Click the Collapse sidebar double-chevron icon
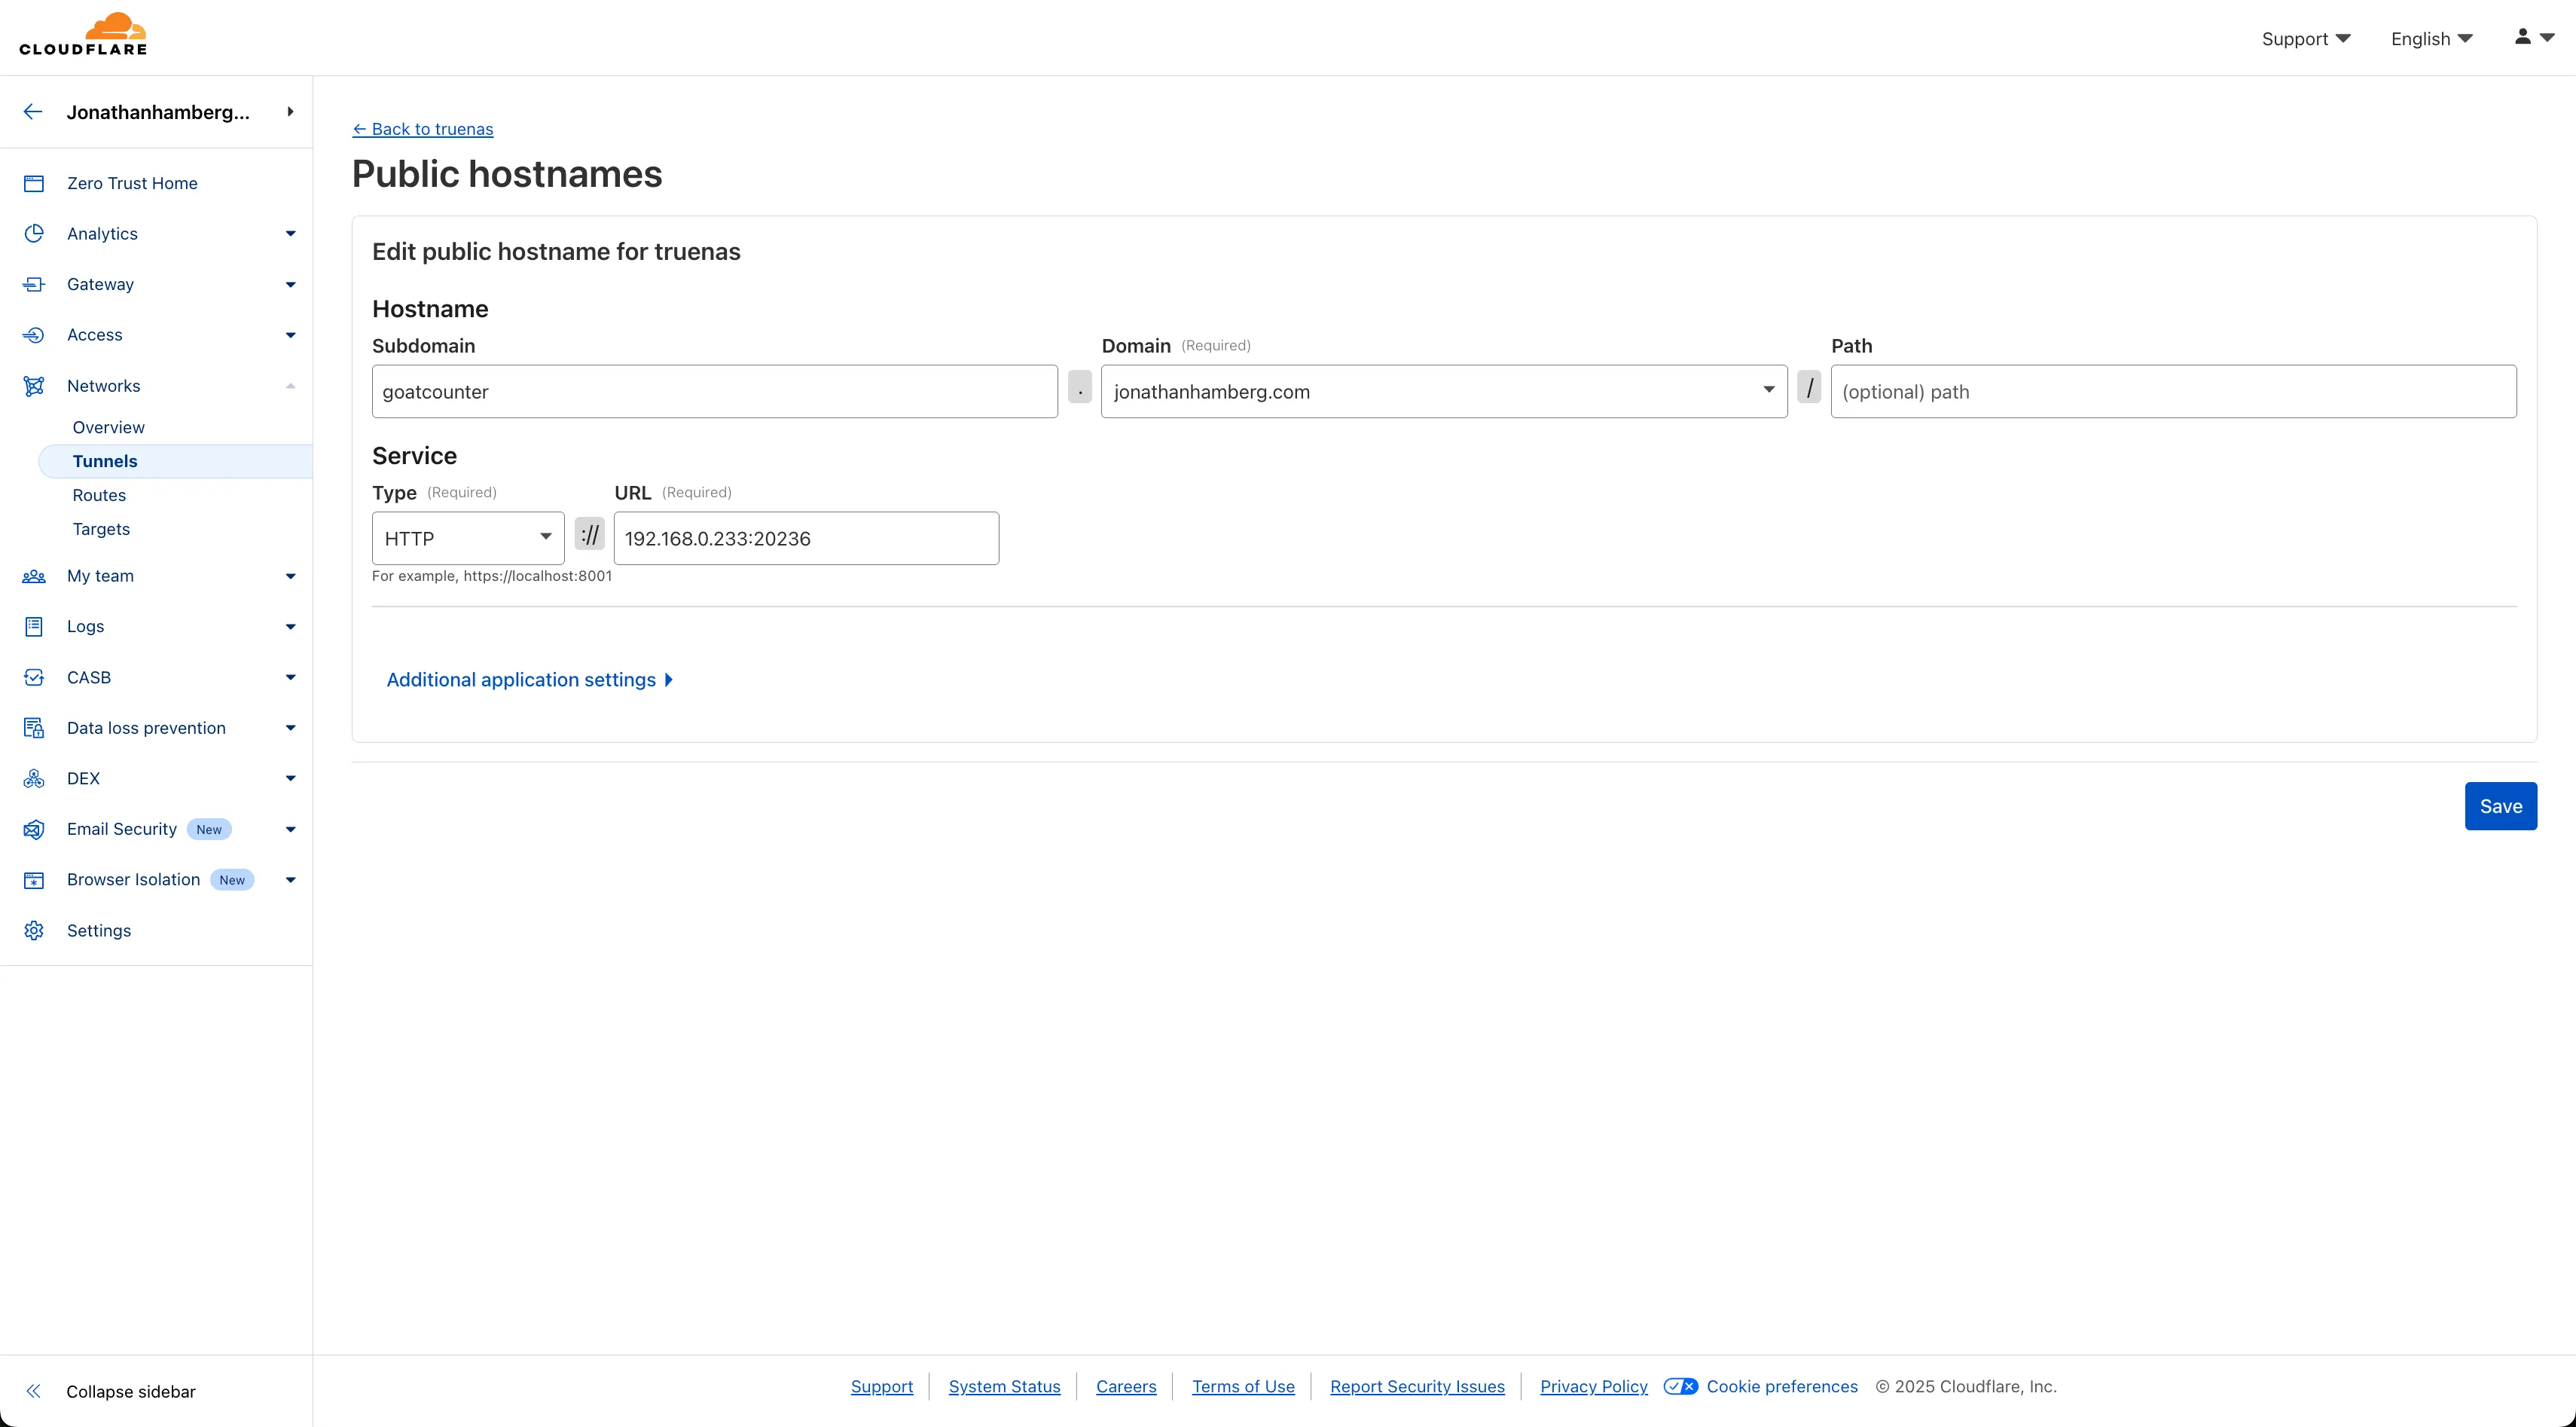The height and width of the screenshot is (1427, 2576). [x=33, y=1391]
